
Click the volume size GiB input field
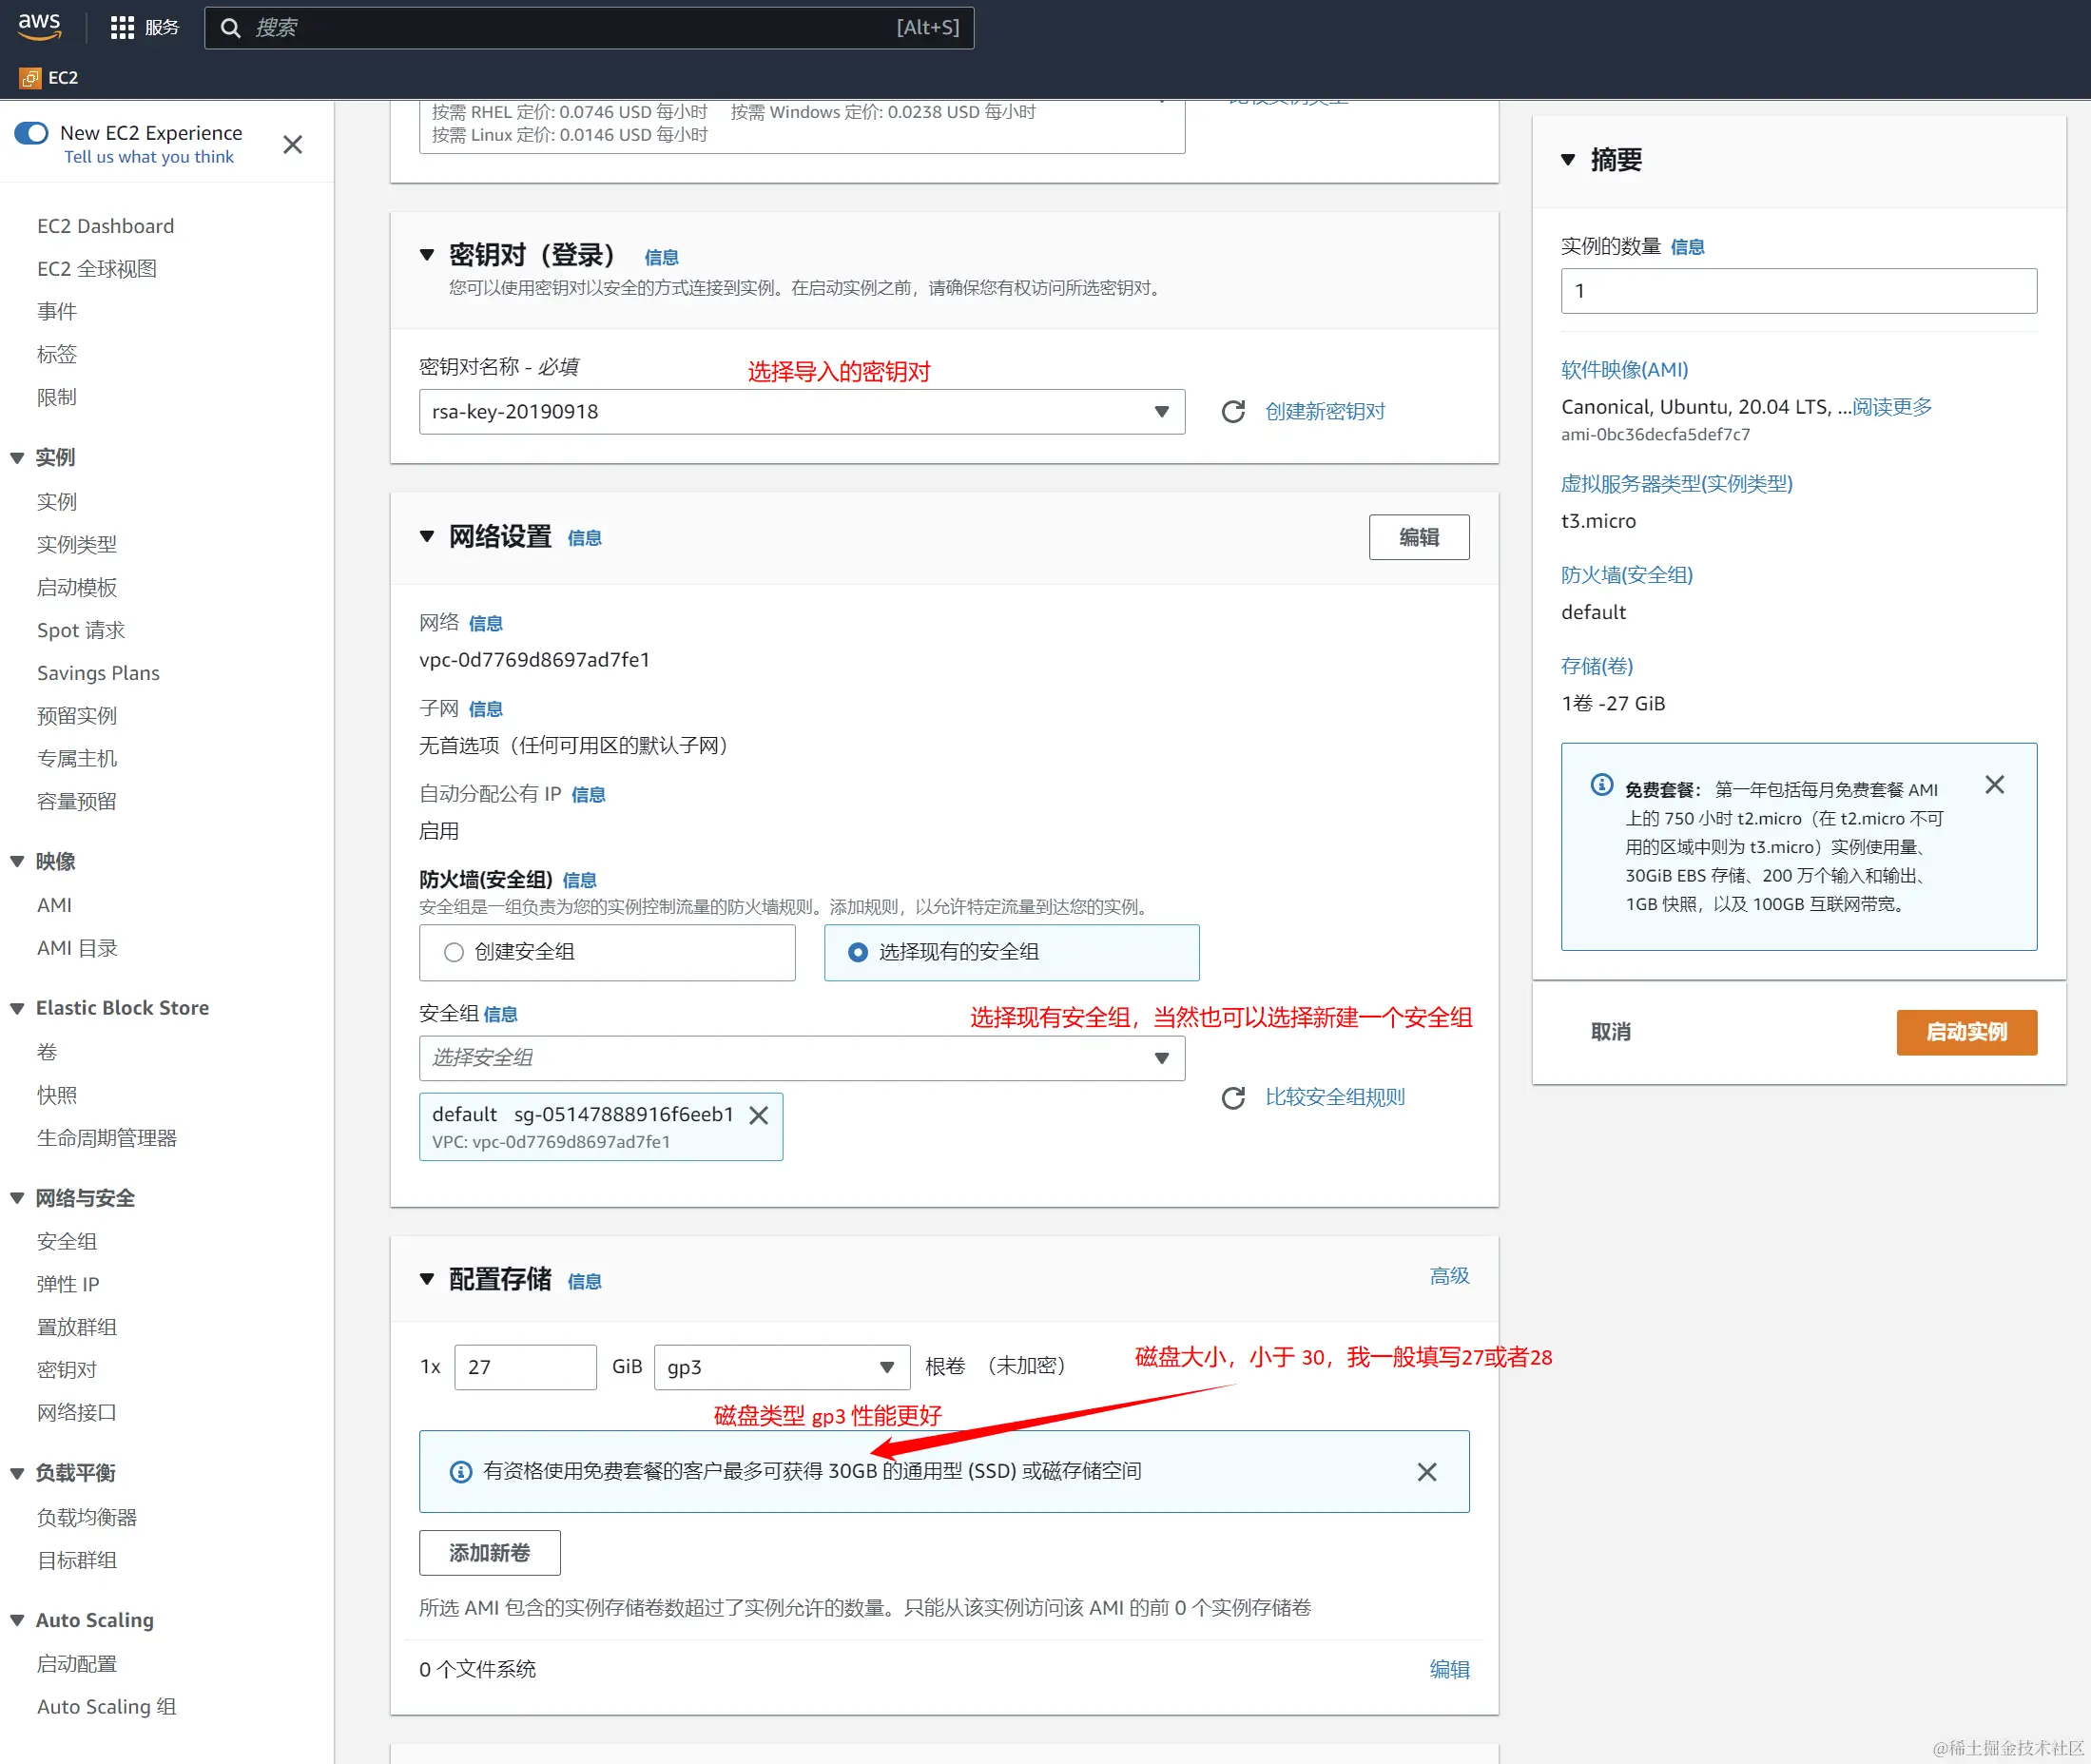(x=525, y=1367)
